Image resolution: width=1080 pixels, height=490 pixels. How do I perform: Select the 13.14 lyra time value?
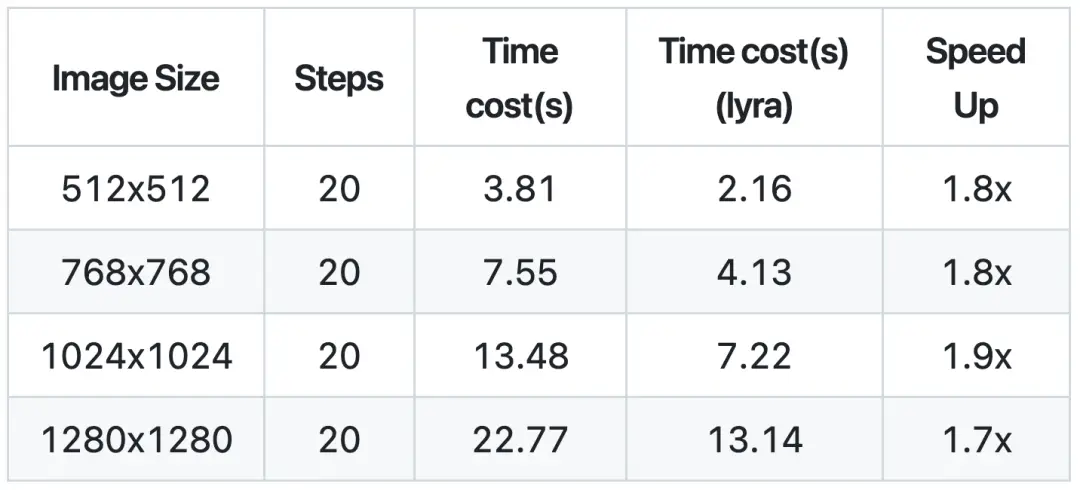coord(754,439)
